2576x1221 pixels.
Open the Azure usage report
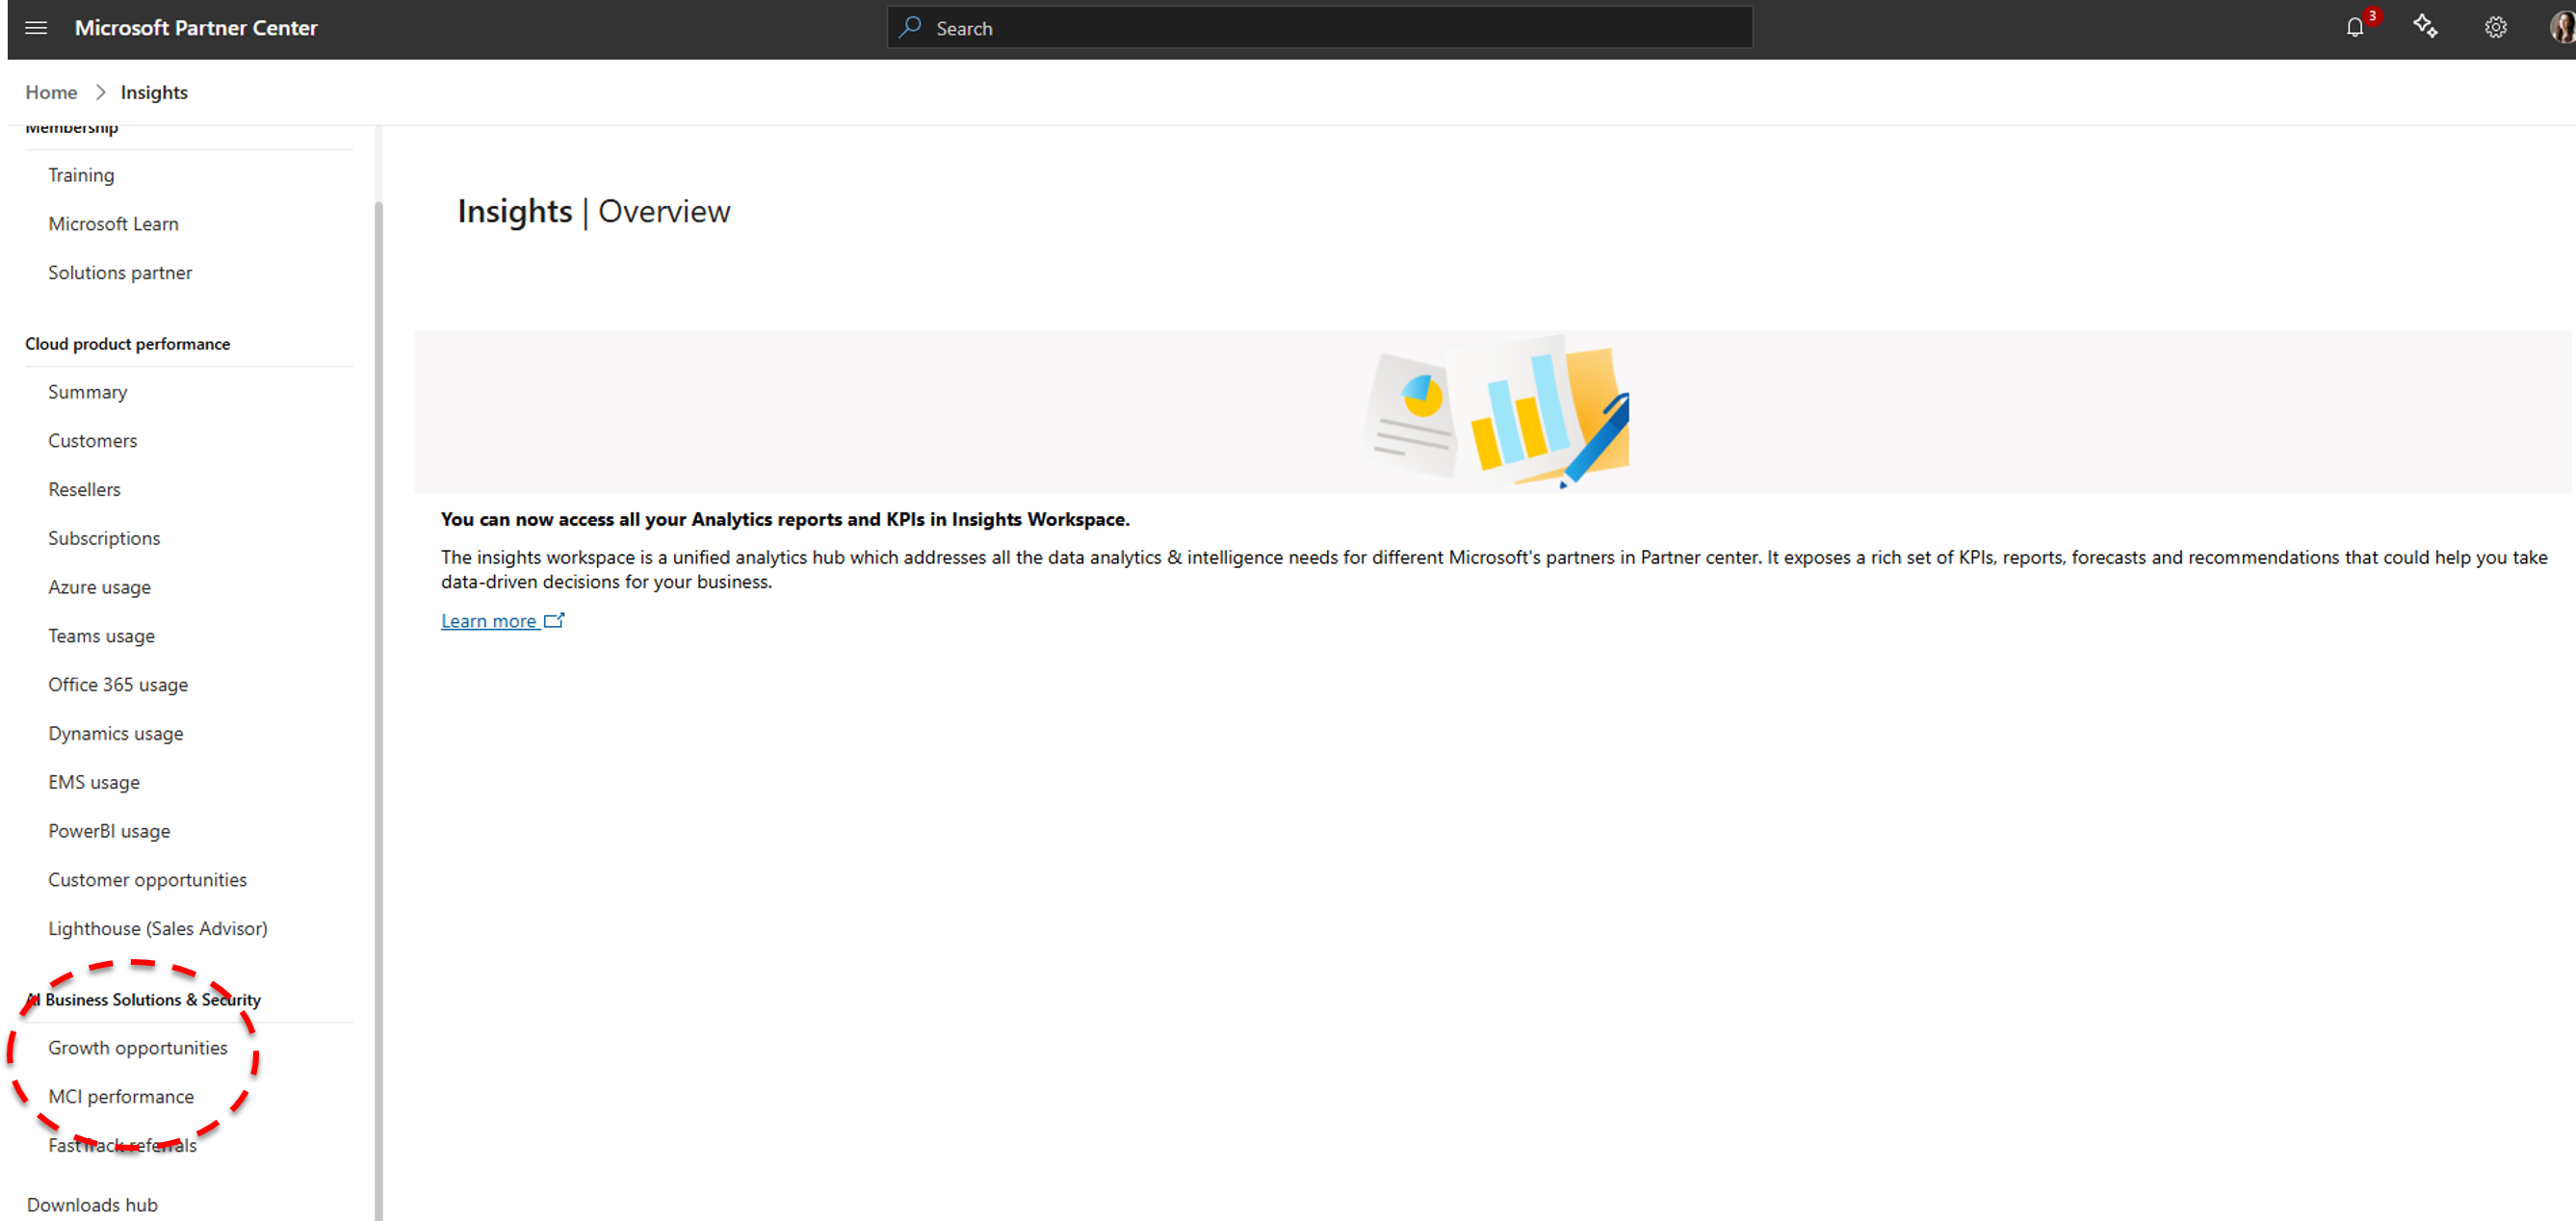[100, 587]
